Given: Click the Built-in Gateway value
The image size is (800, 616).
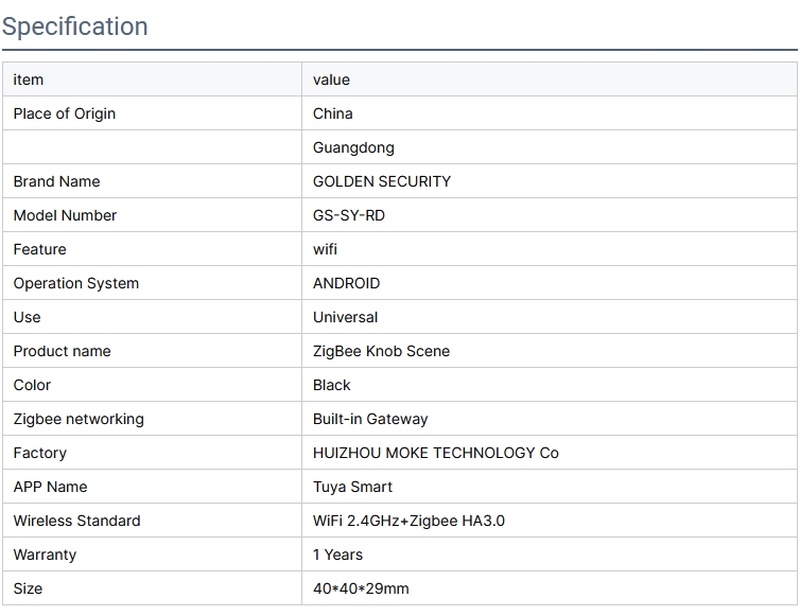Looking at the screenshot, I should pyautogui.click(x=370, y=419).
